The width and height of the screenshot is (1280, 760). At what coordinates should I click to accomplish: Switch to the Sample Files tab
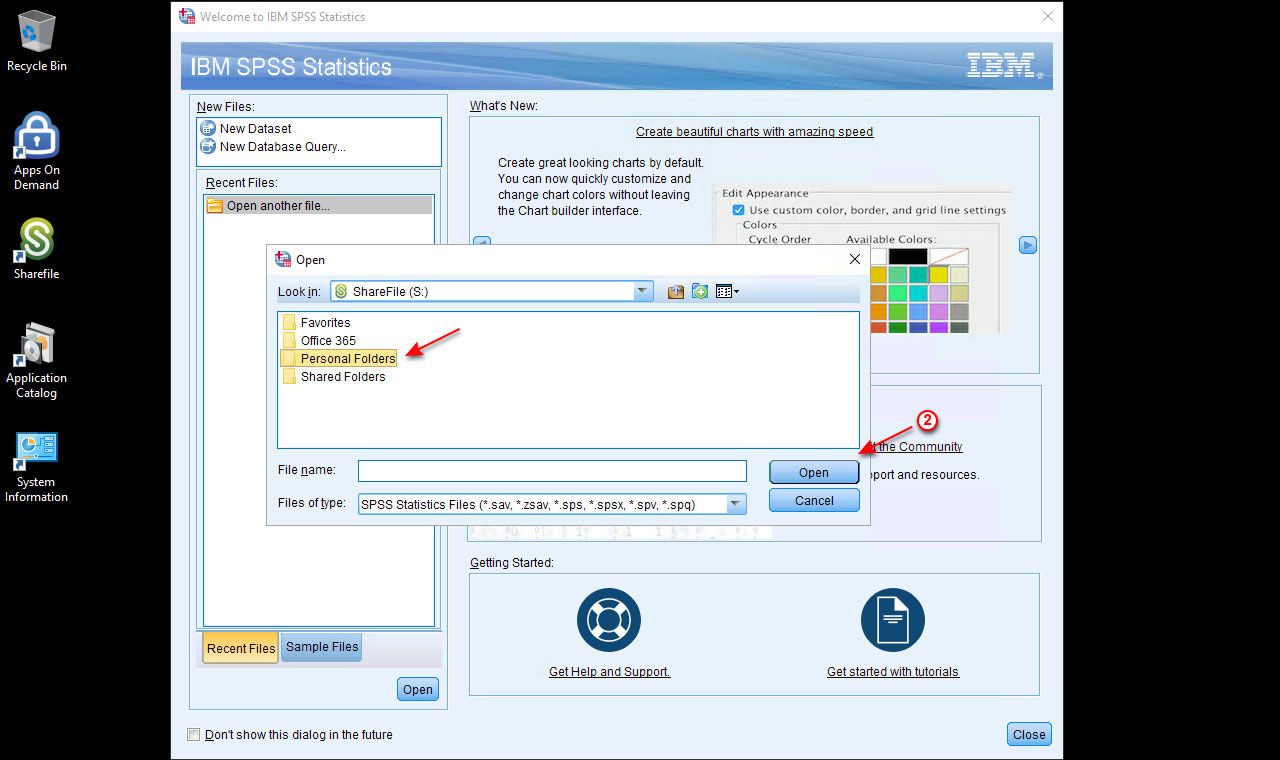click(x=322, y=647)
